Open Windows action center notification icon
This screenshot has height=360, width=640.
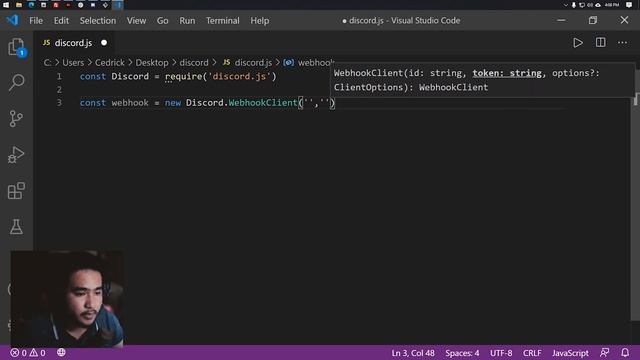629,5
